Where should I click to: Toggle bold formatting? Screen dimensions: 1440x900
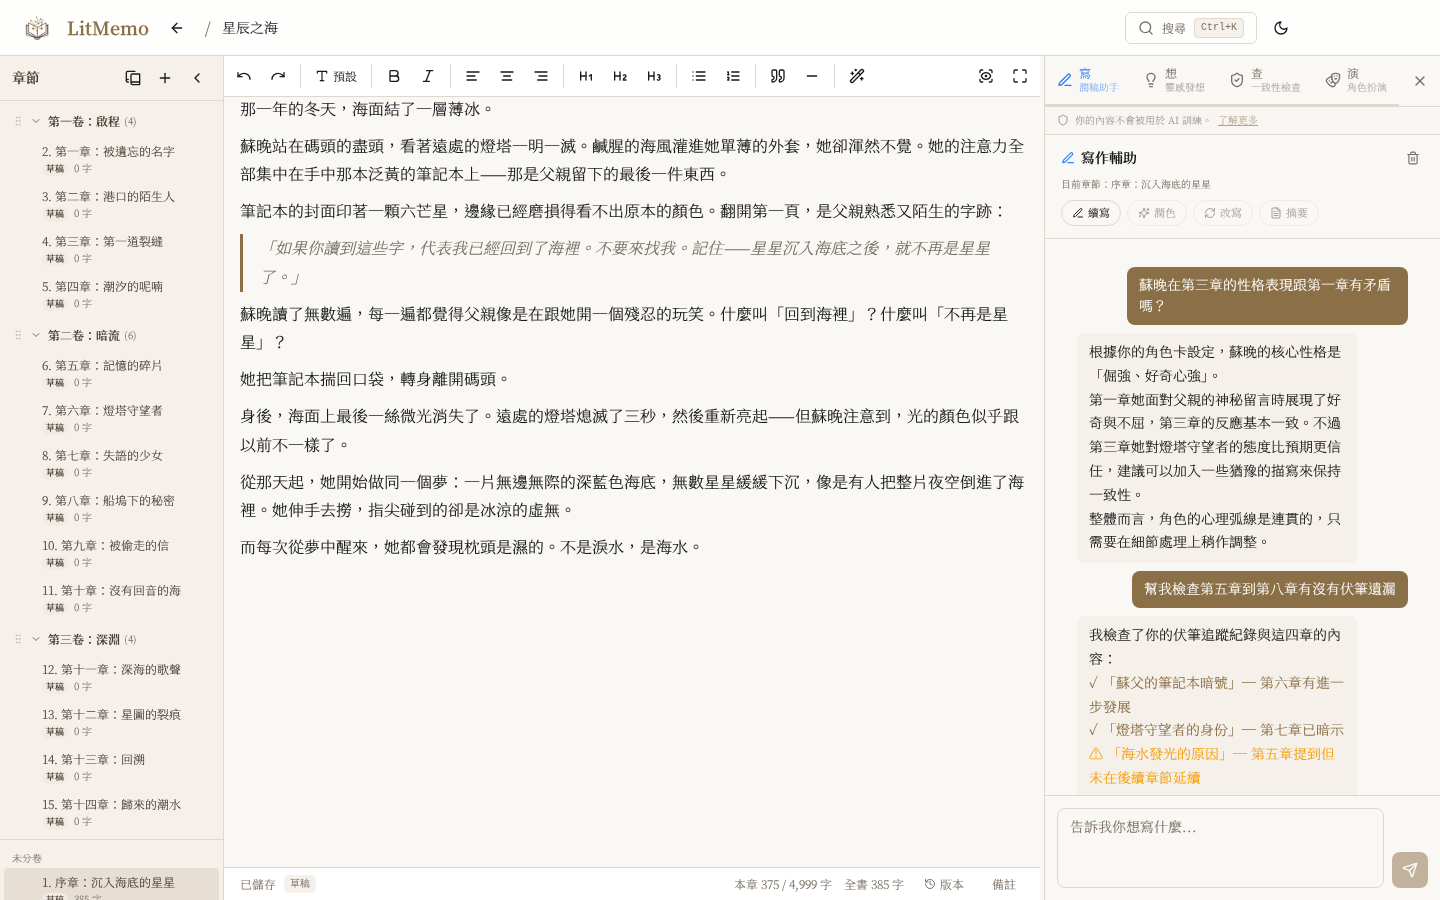point(394,76)
